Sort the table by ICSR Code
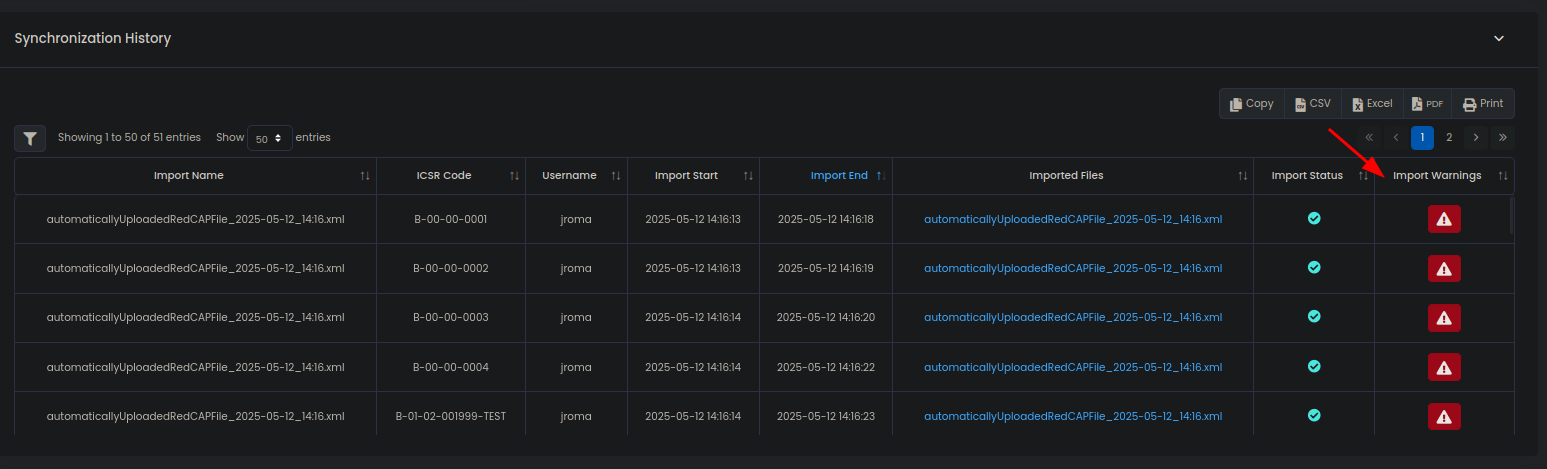Screen dimensions: 1547x469 point(443,176)
